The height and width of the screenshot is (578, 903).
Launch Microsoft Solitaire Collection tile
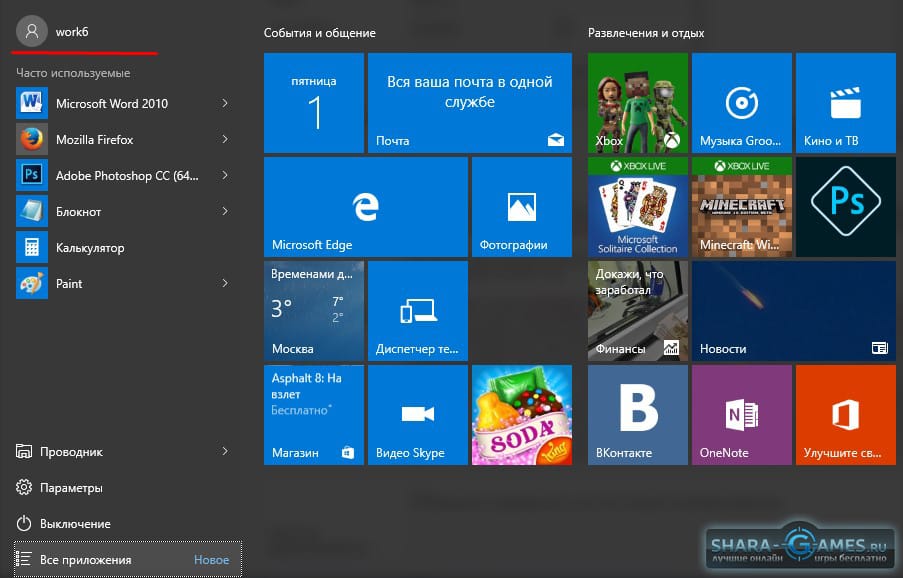[638, 207]
